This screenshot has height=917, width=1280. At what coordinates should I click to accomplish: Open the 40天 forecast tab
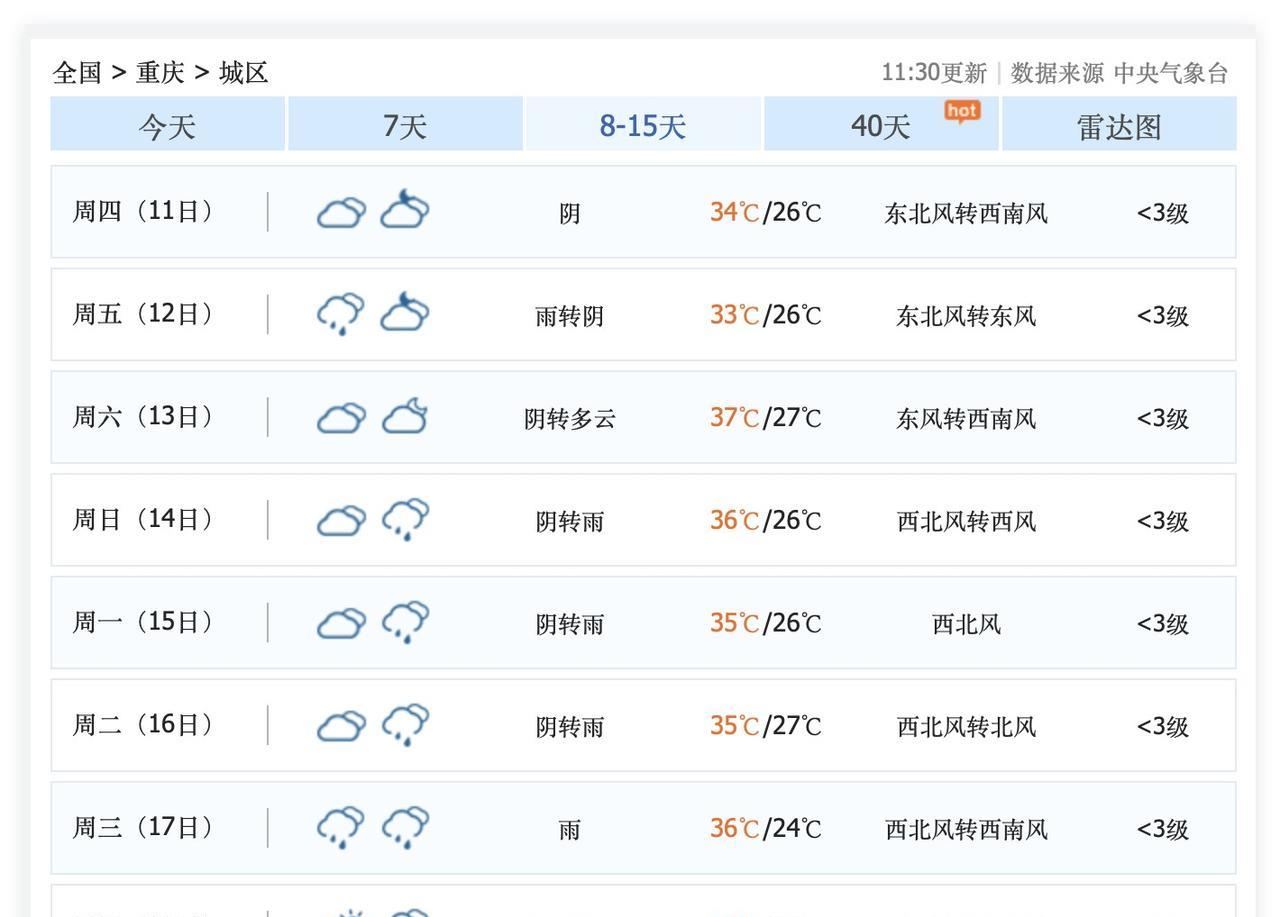[x=881, y=126]
